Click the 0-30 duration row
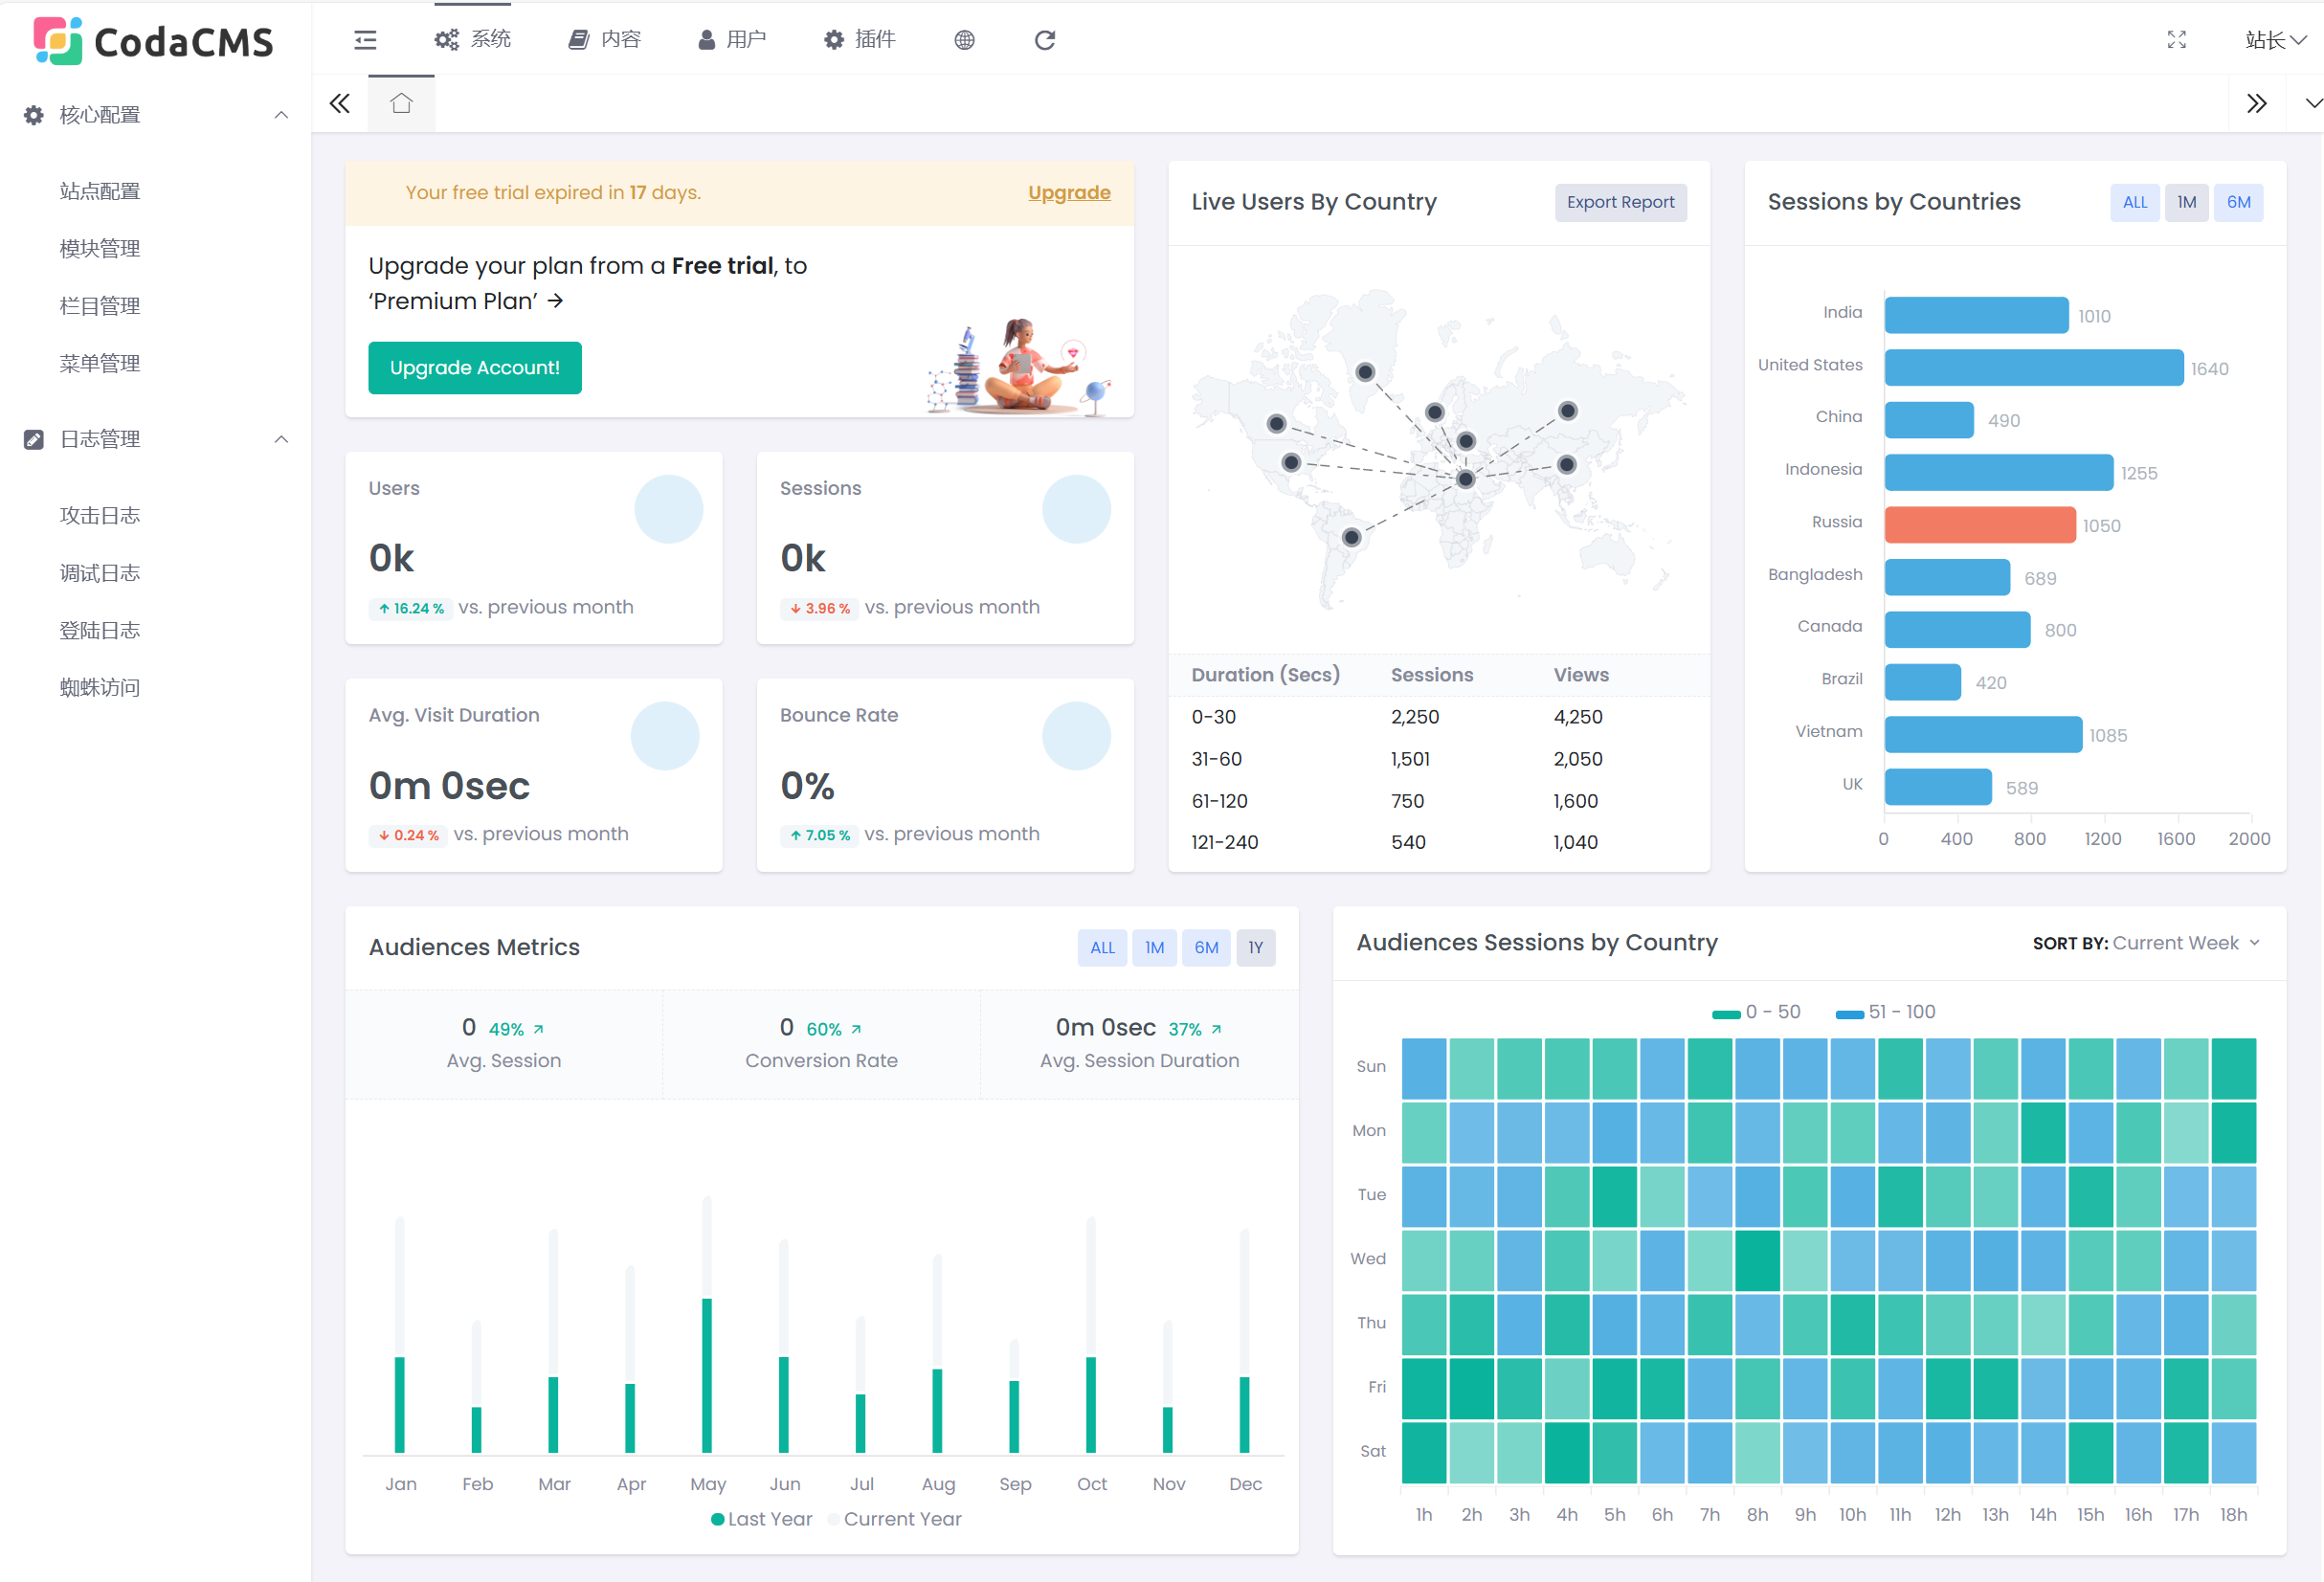This screenshot has height=1582, width=2324. click(1438, 717)
